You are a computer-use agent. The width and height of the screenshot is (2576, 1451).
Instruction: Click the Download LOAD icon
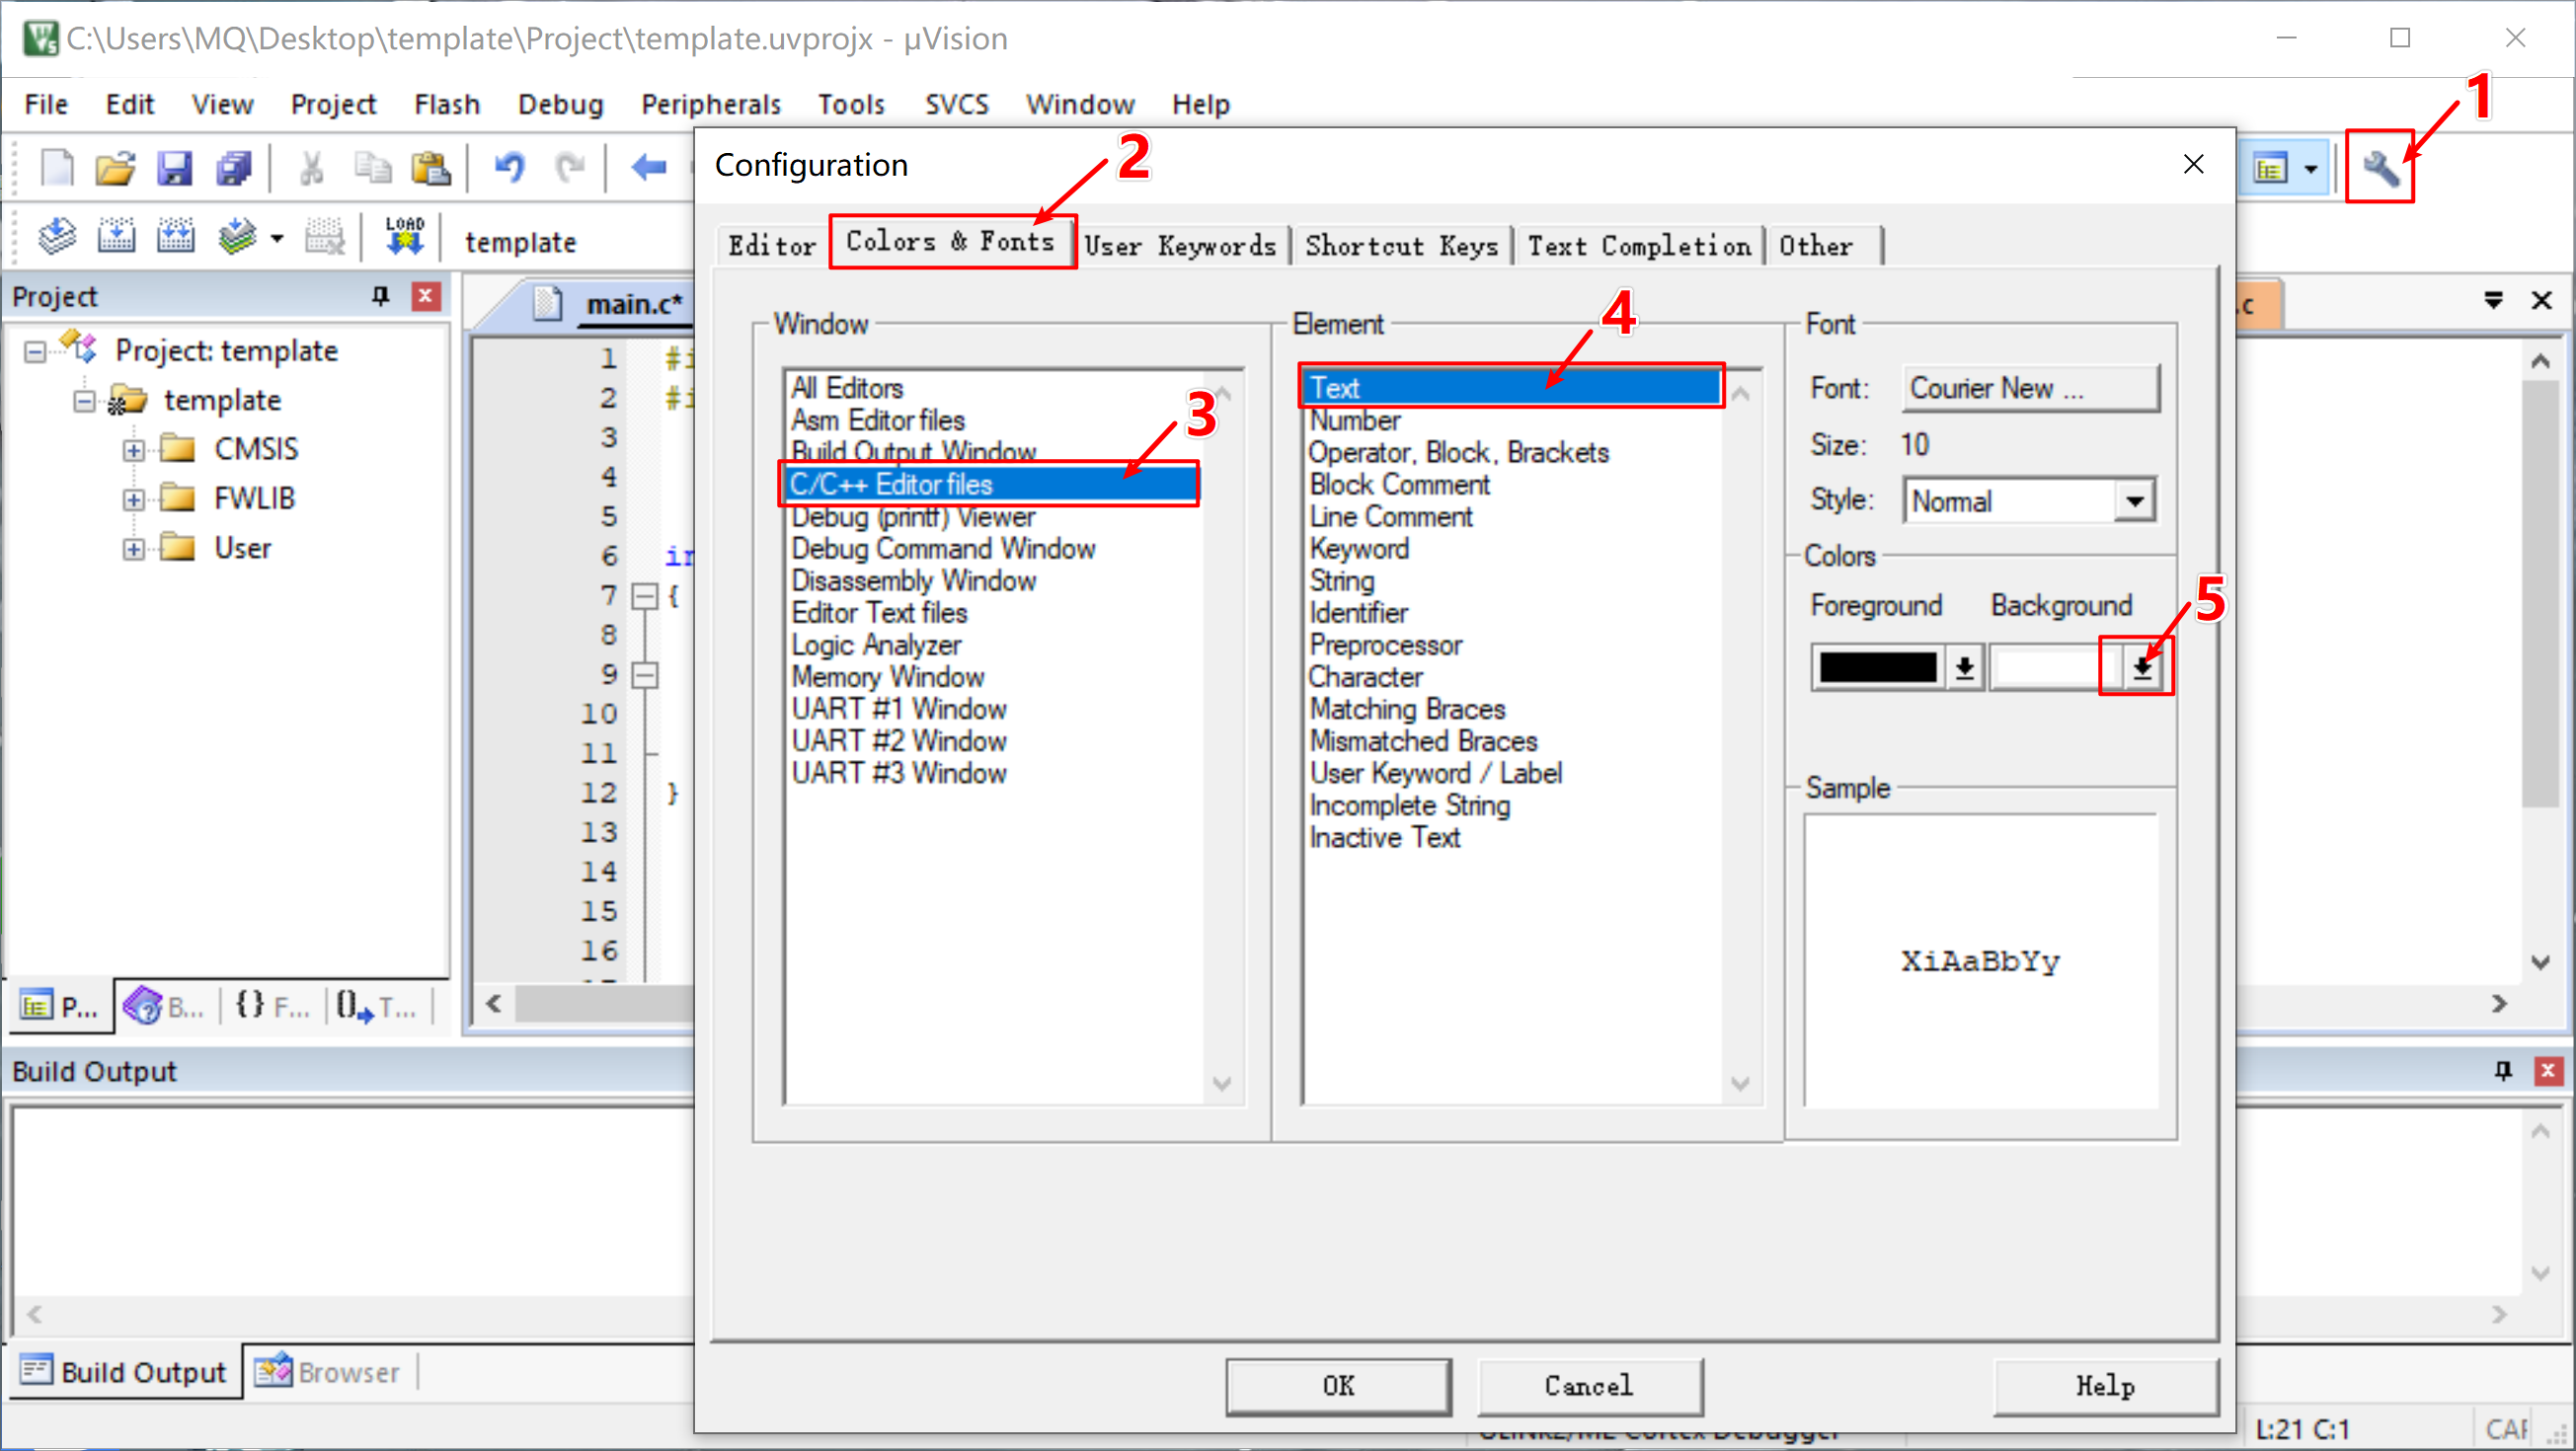[404, 236]
